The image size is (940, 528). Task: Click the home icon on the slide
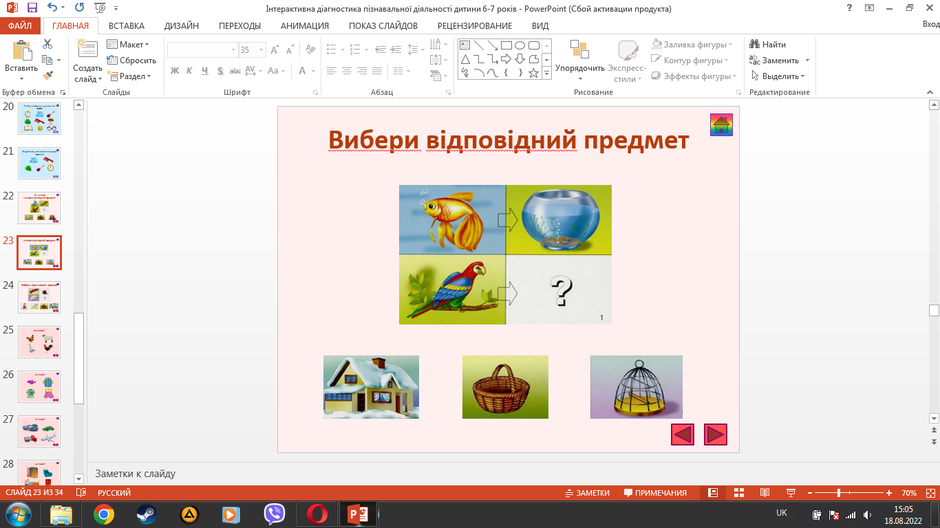click(721, 125)
